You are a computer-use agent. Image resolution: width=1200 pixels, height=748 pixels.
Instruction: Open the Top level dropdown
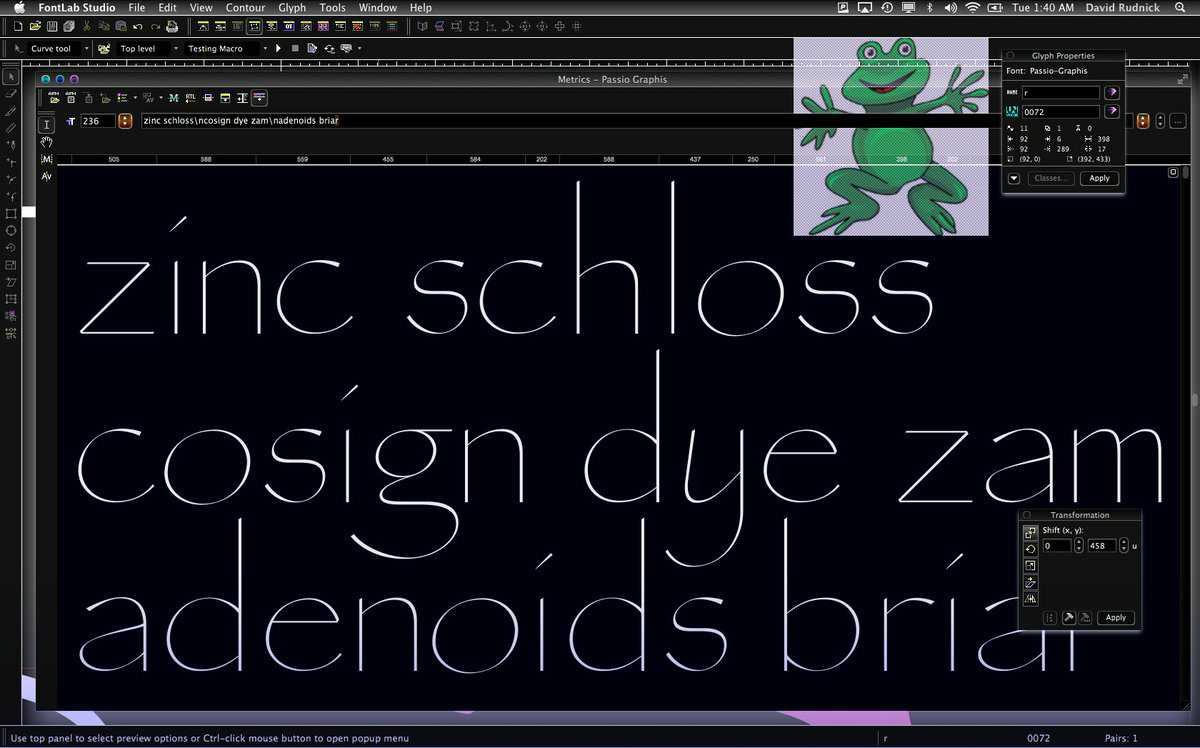click(176, 48)
